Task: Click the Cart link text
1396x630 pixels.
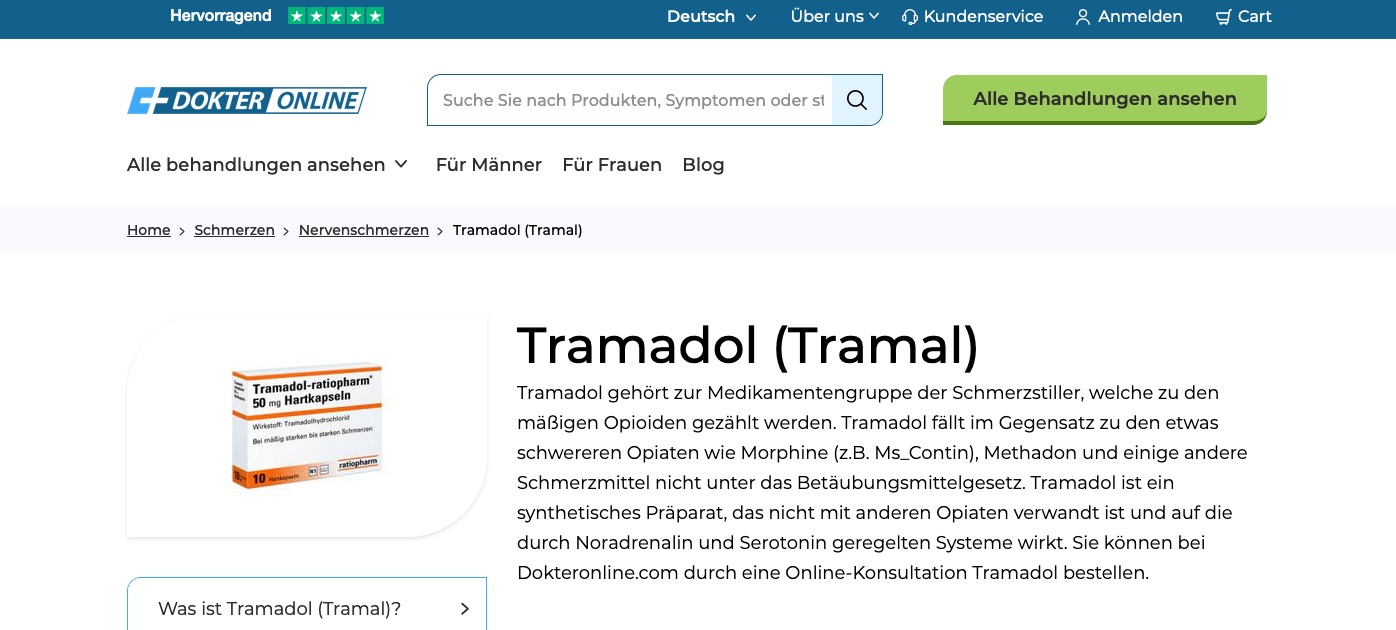Action: click(x=1255, y=17)
